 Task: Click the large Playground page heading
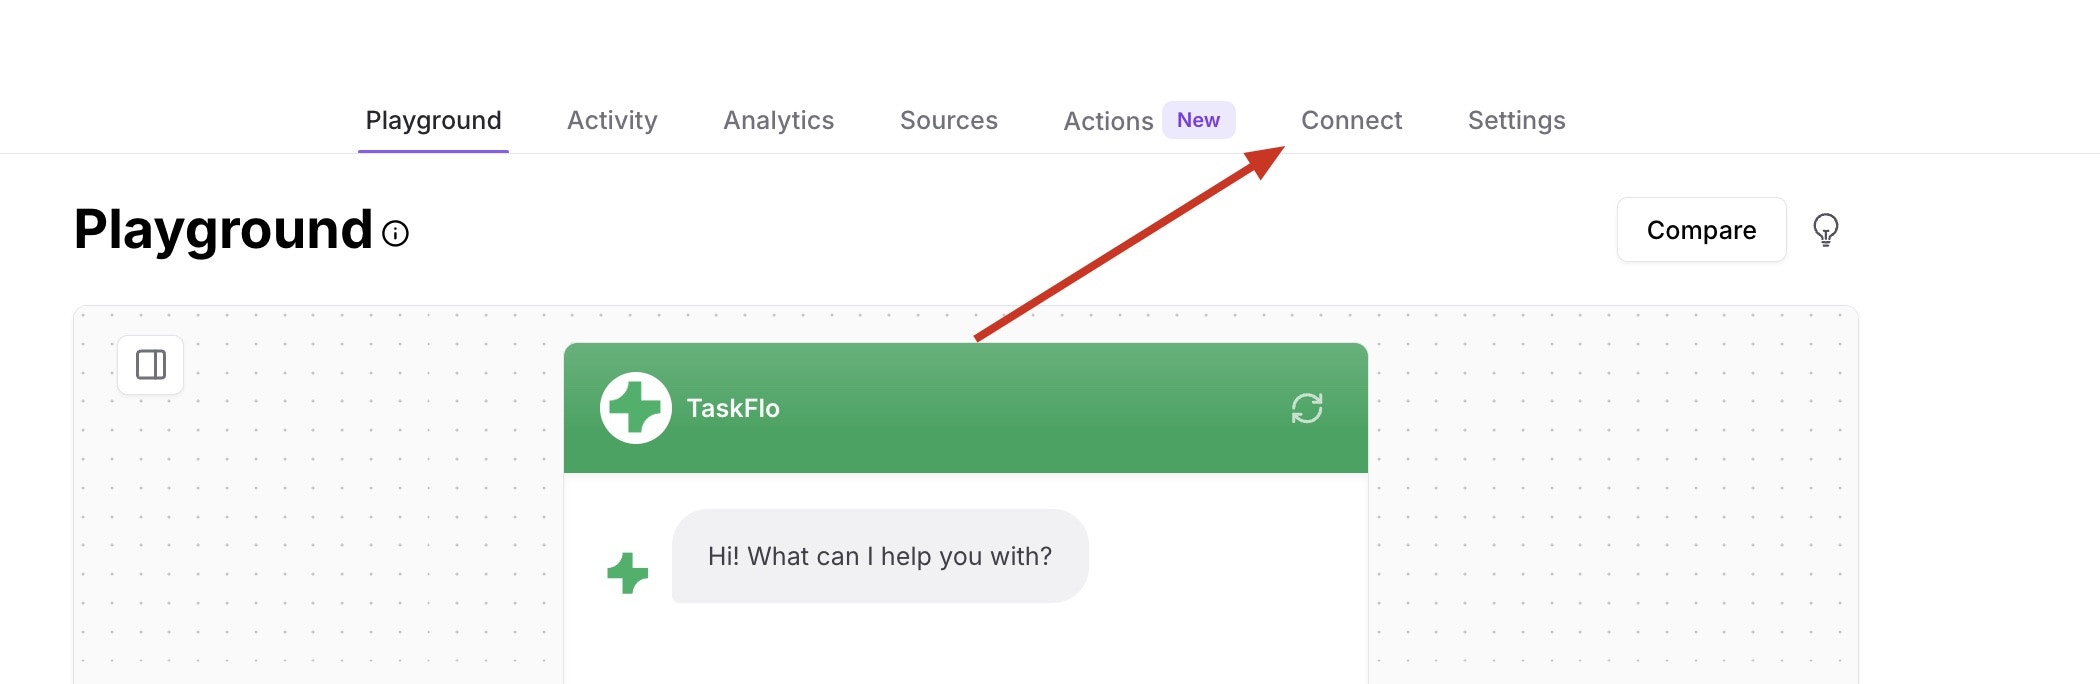pos(223,230)
